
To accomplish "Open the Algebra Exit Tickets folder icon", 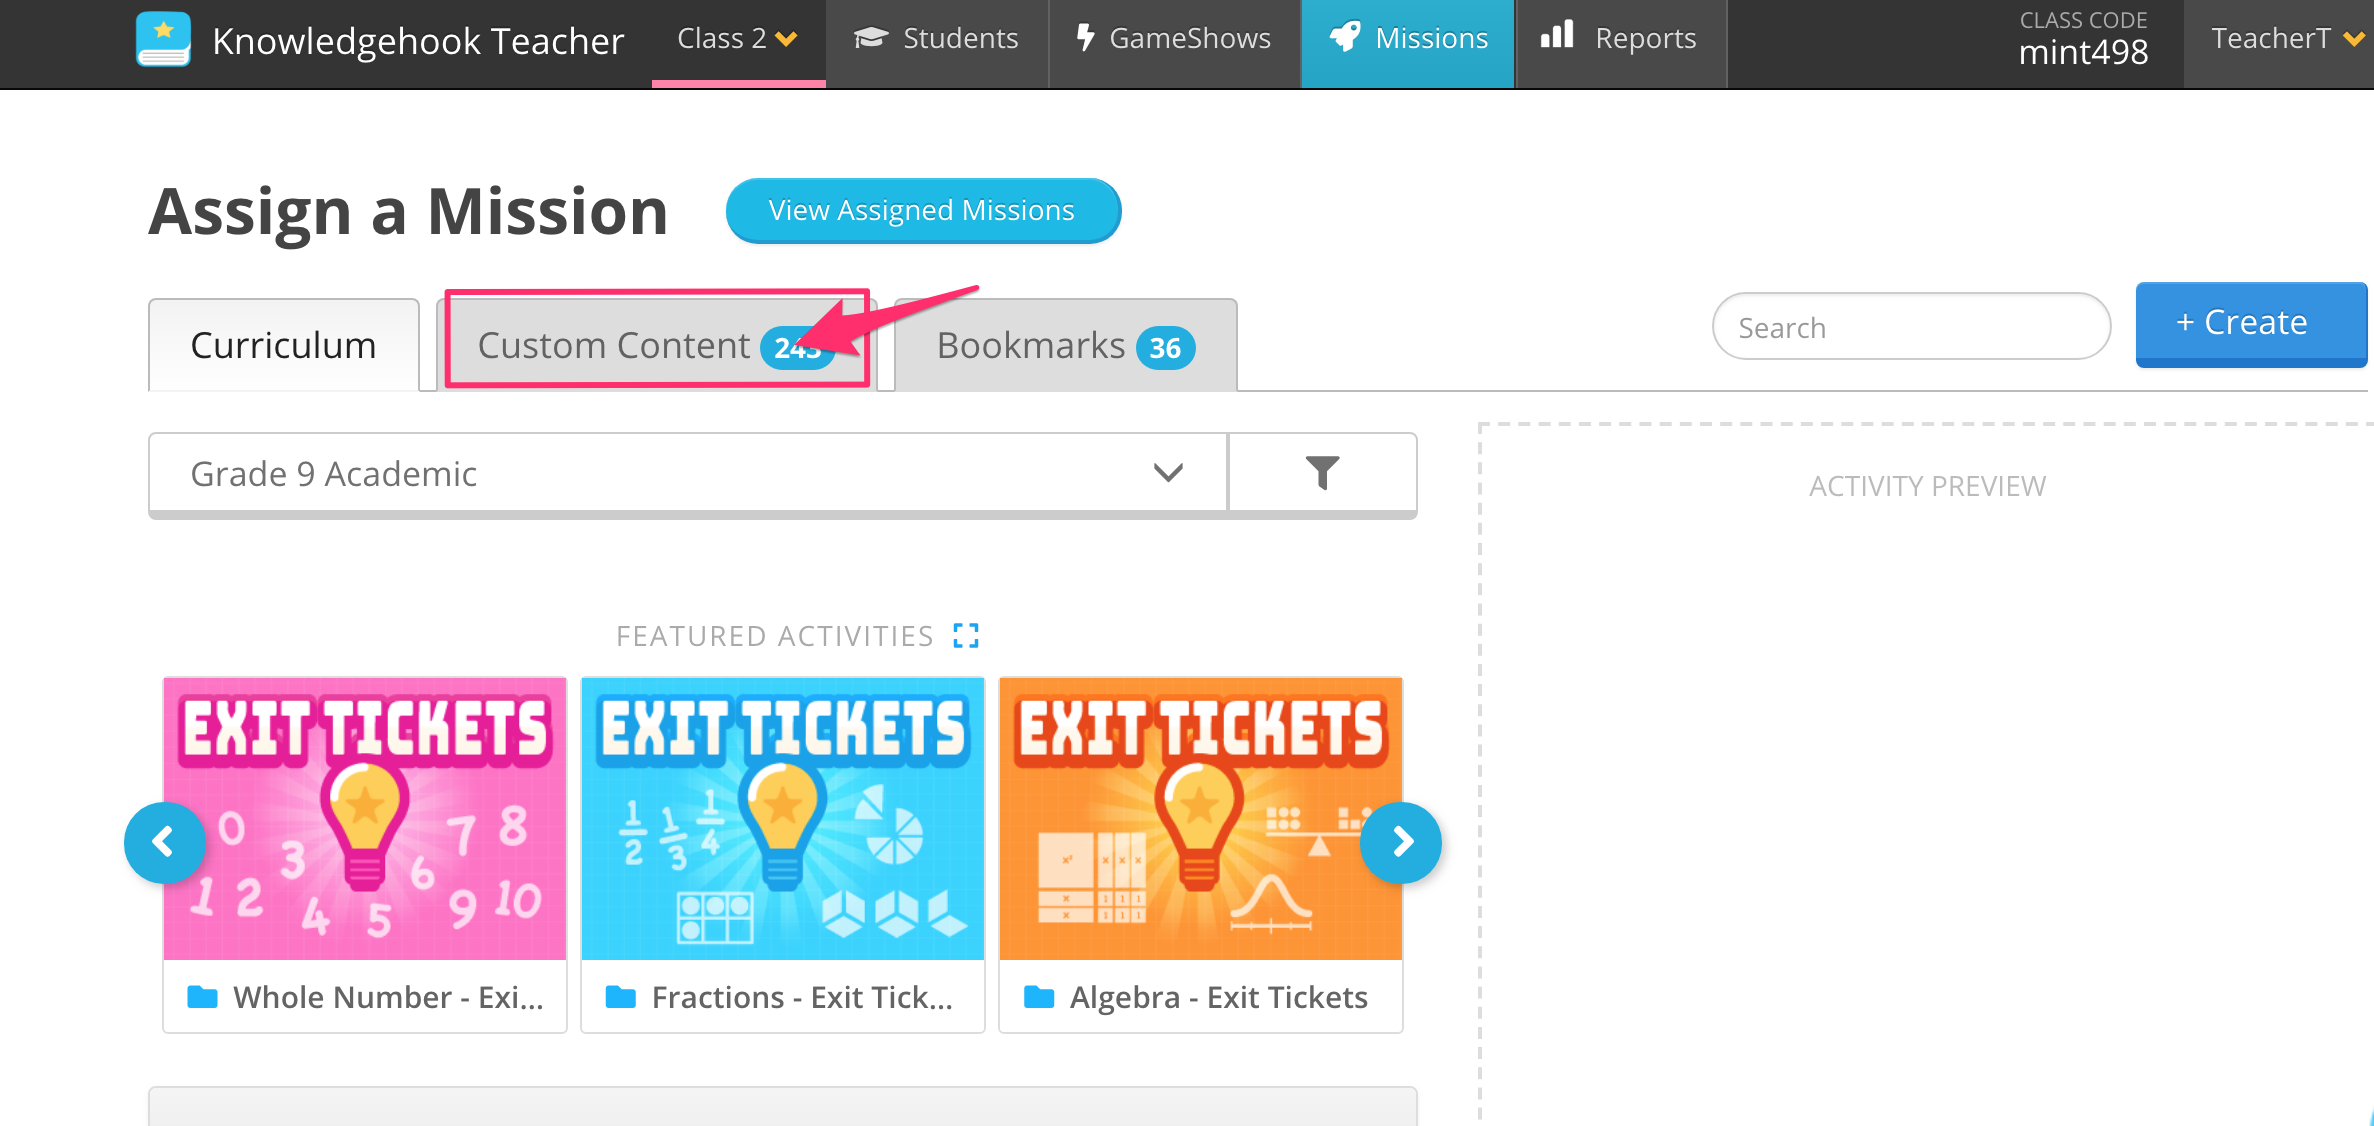I will tap(1039, 997).
